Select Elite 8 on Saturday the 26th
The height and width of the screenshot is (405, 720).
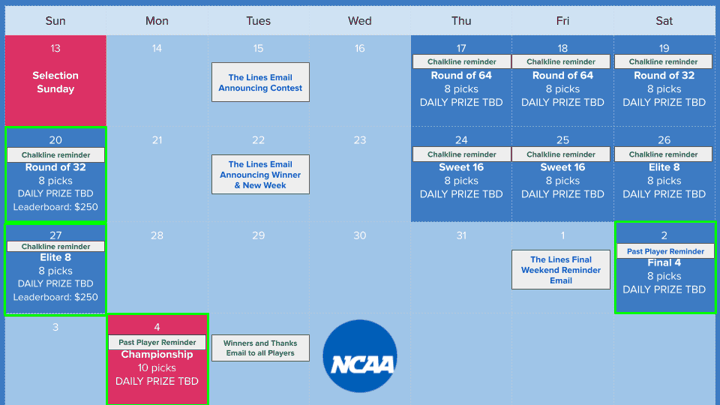pyautogui.click(x=664, y=167)
